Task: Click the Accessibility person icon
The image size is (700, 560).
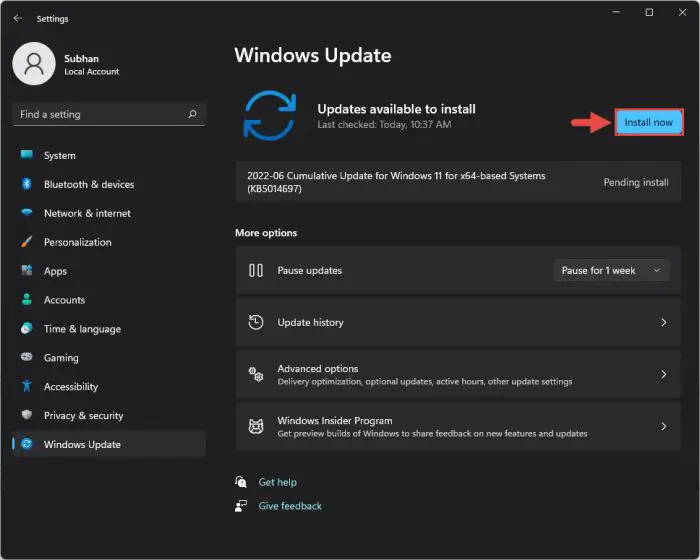Action: pos(26,387)
